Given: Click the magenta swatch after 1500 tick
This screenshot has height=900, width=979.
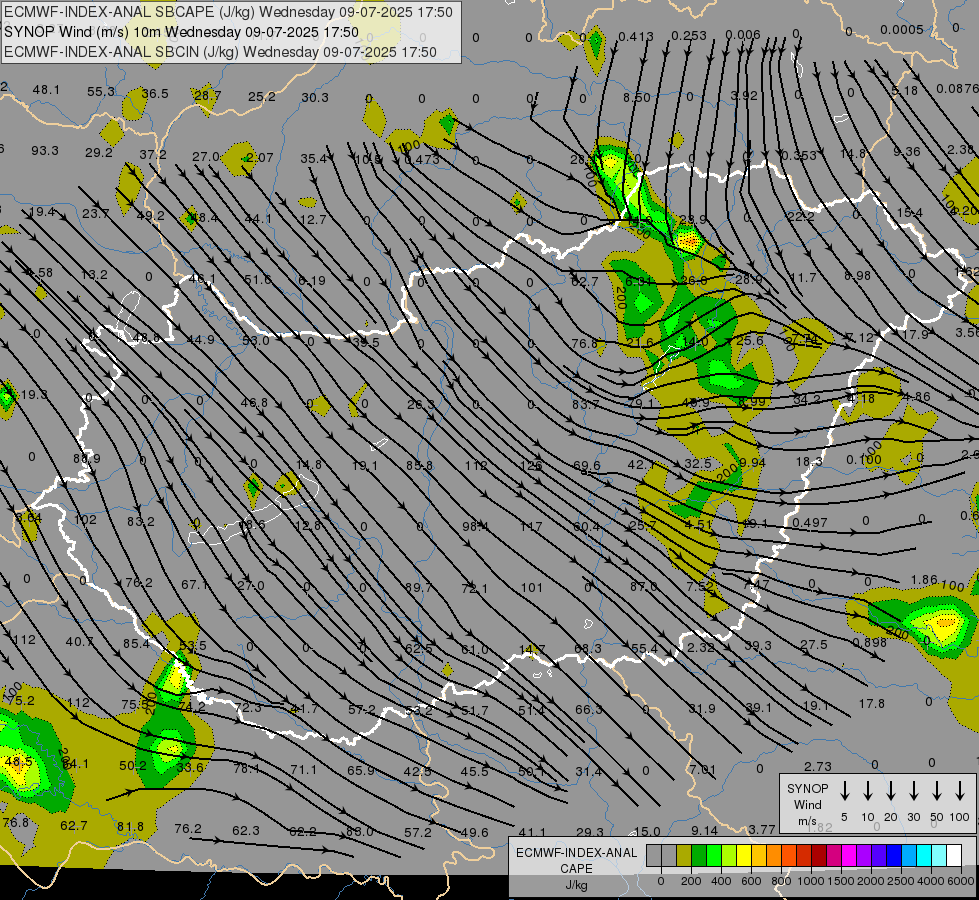Looking at the screenshot, I should (x=849, y=855).
